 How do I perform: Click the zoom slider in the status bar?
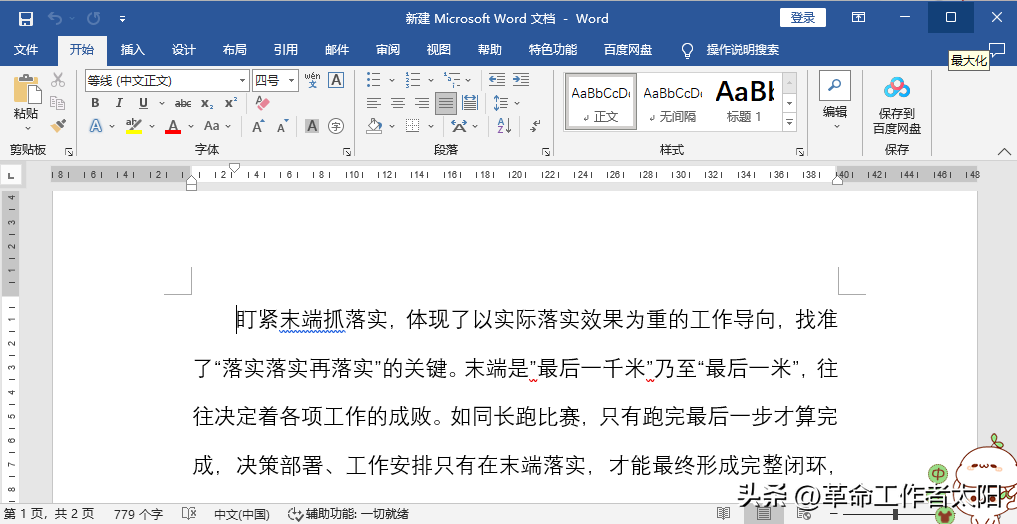(x=895, y=514)
